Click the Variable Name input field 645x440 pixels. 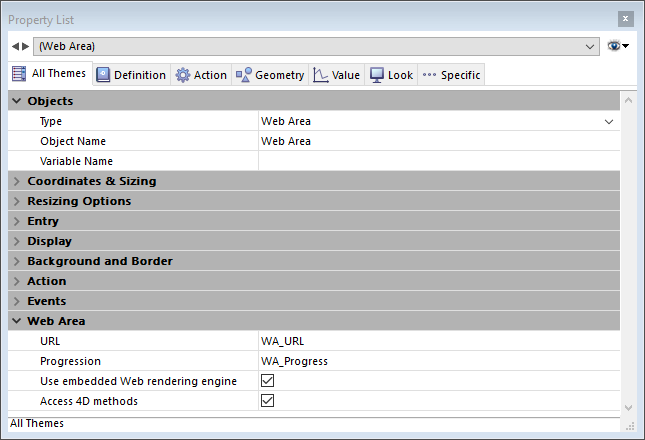438,161
